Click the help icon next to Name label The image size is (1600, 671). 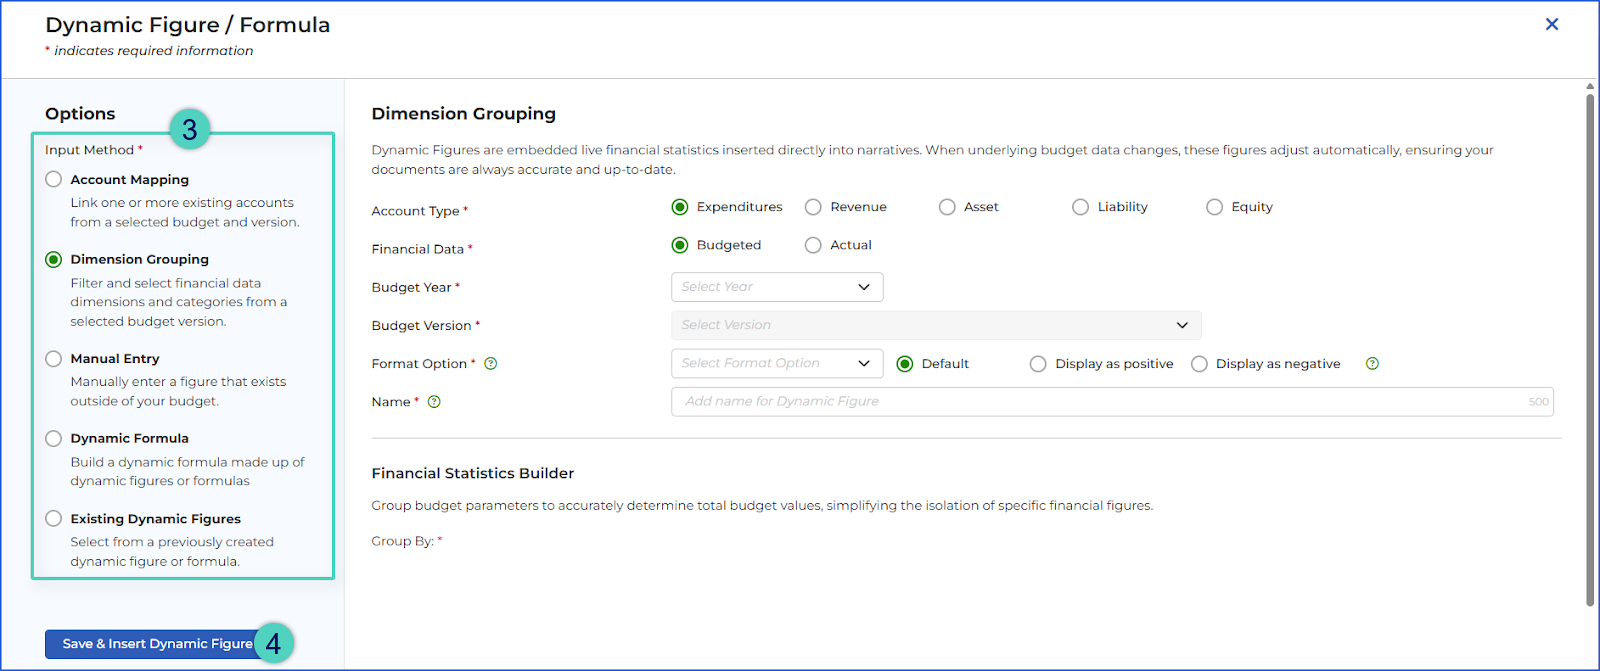click(434, 402)
